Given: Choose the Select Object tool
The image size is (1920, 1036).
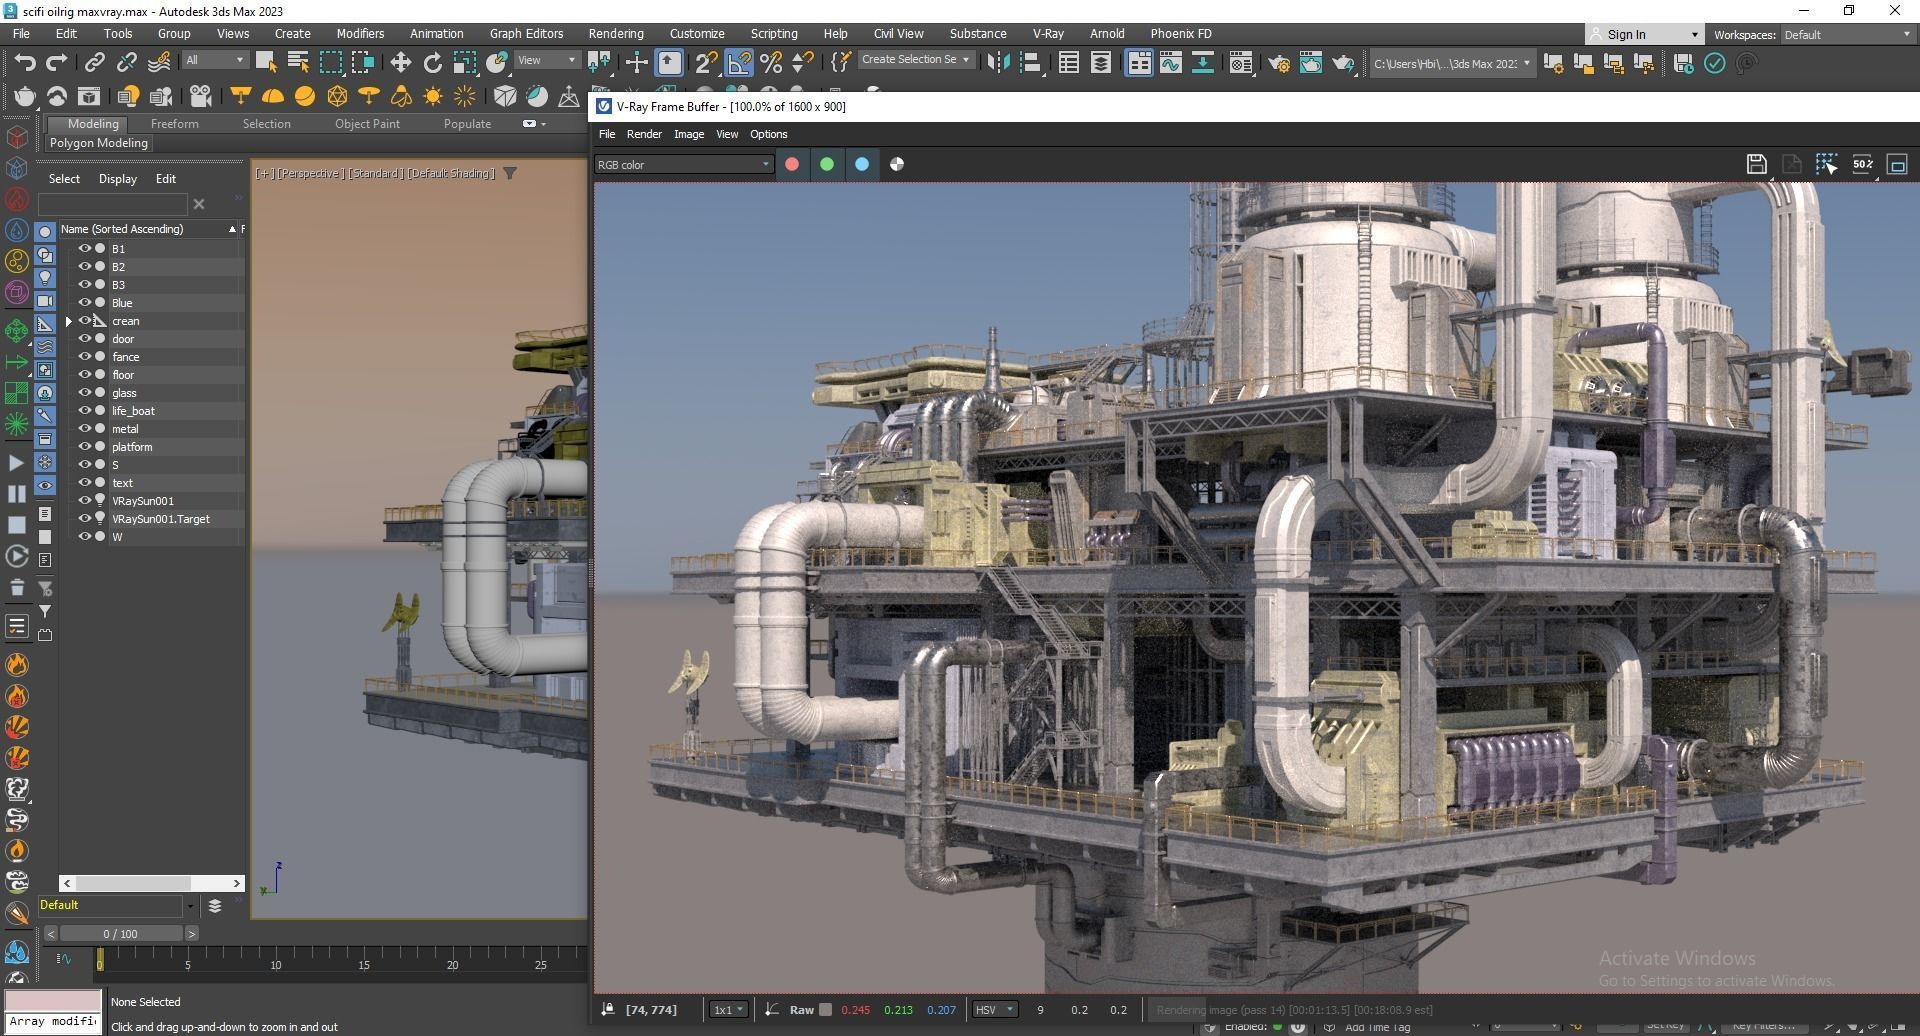Looking at the screenshot, I should [266, 62].
